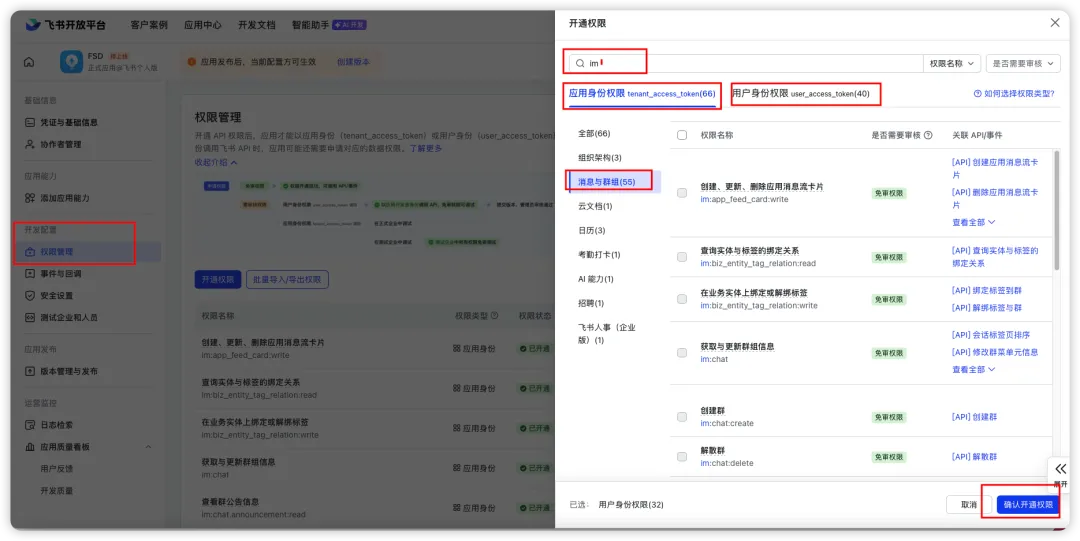
Task: Click the 展开 double-chevron panel icon
Action: (x=1061, y=469)
